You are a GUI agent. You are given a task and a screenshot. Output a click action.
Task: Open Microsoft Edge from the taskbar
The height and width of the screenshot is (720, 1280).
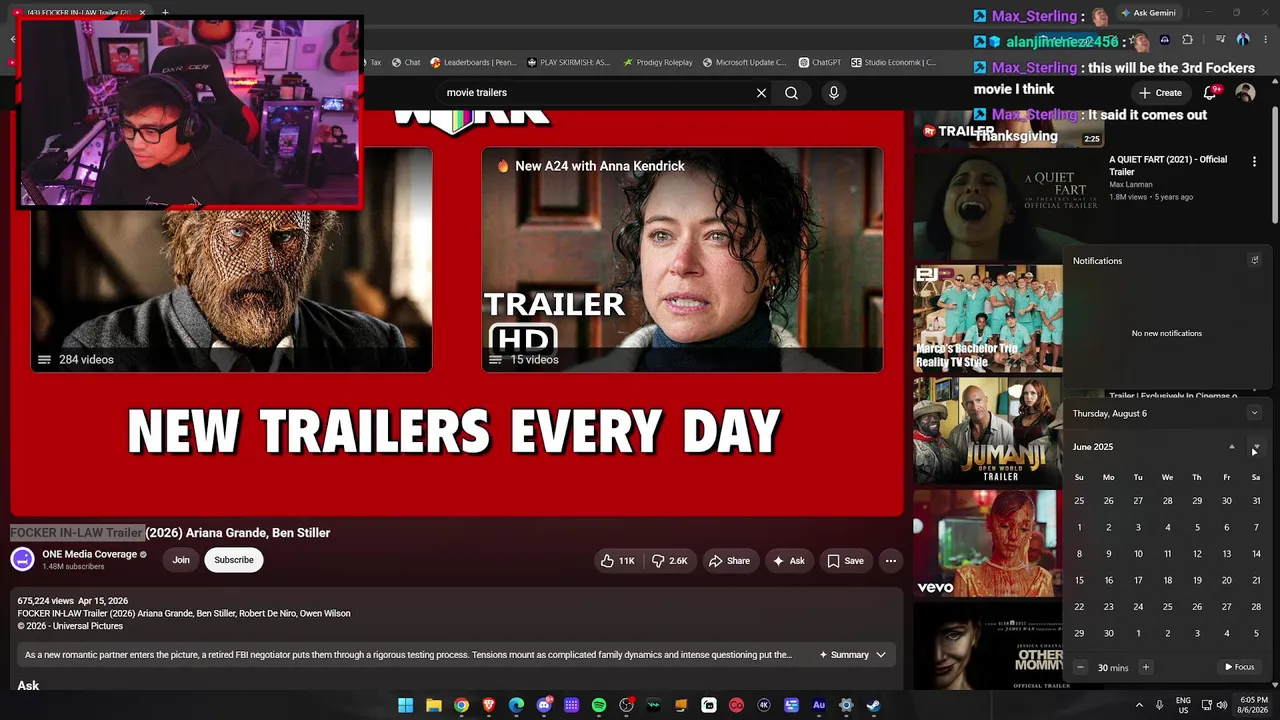[x=516, y=705]
